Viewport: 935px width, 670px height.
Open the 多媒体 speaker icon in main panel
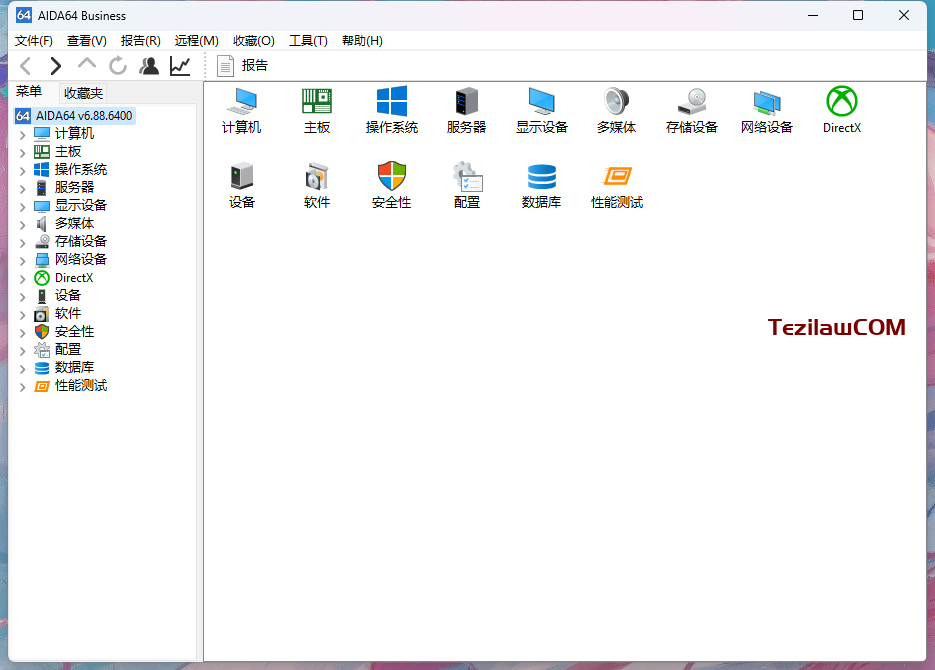[617, 110]
